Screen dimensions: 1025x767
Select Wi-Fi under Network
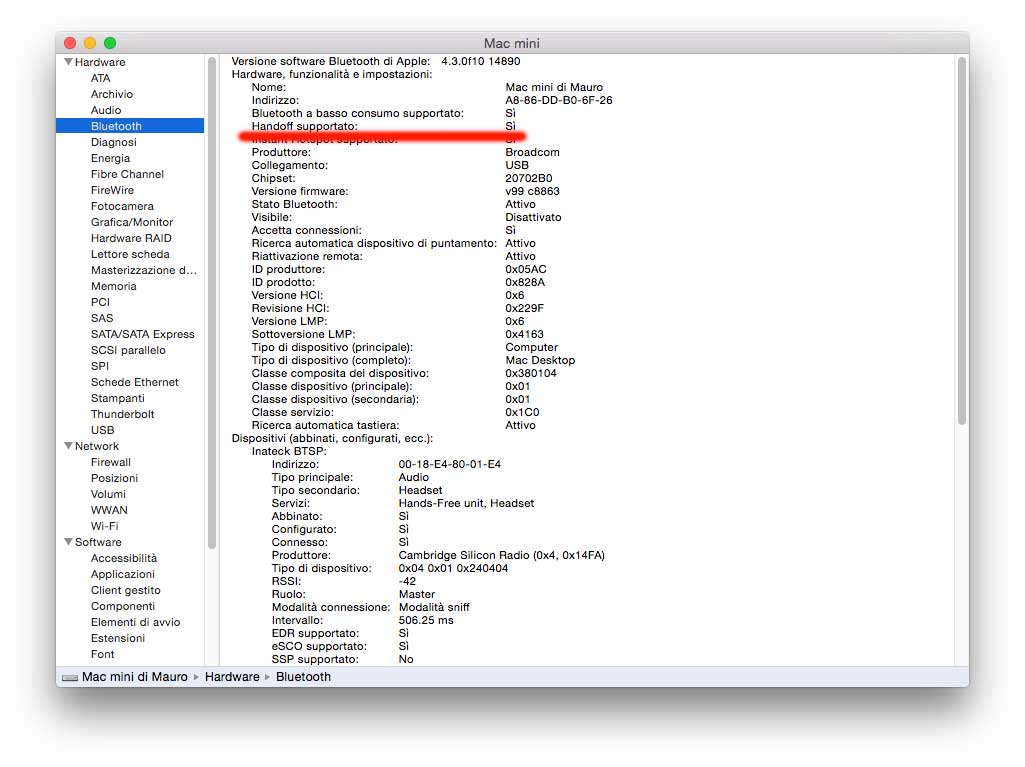click(104, 526)
